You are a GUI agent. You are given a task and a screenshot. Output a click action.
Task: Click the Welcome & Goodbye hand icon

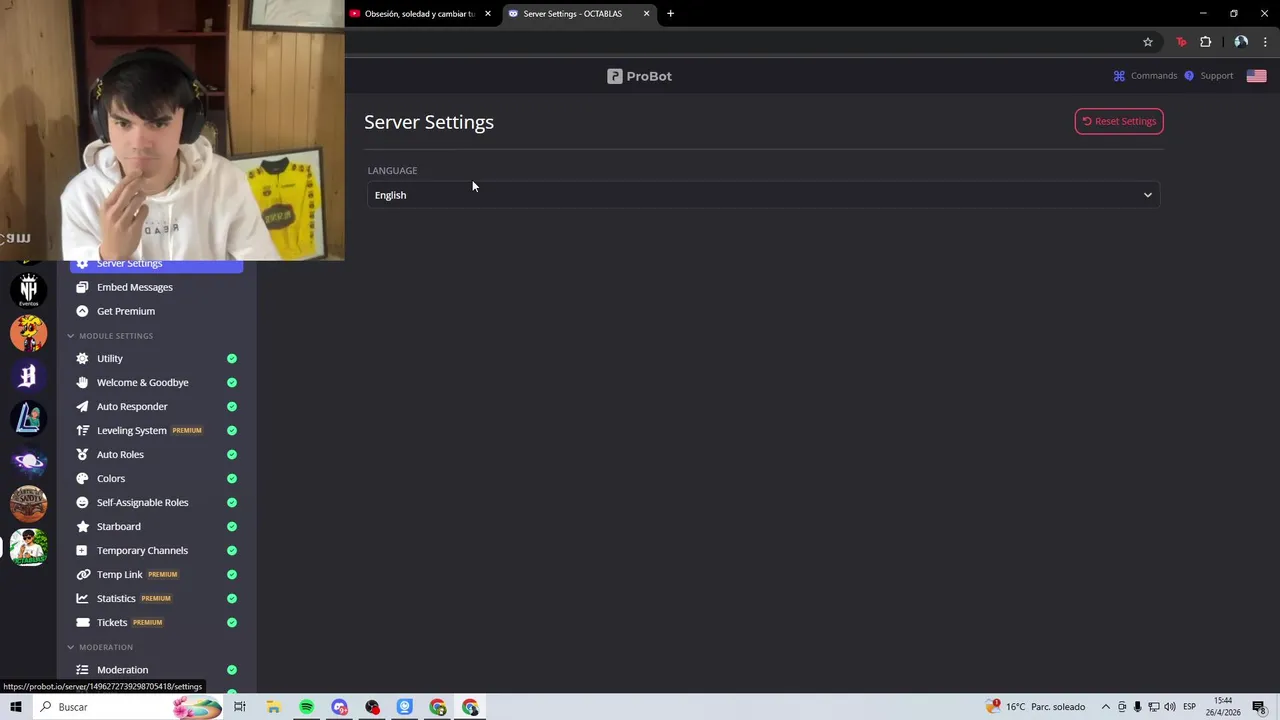pyautogui.click(x=82, y=382)
